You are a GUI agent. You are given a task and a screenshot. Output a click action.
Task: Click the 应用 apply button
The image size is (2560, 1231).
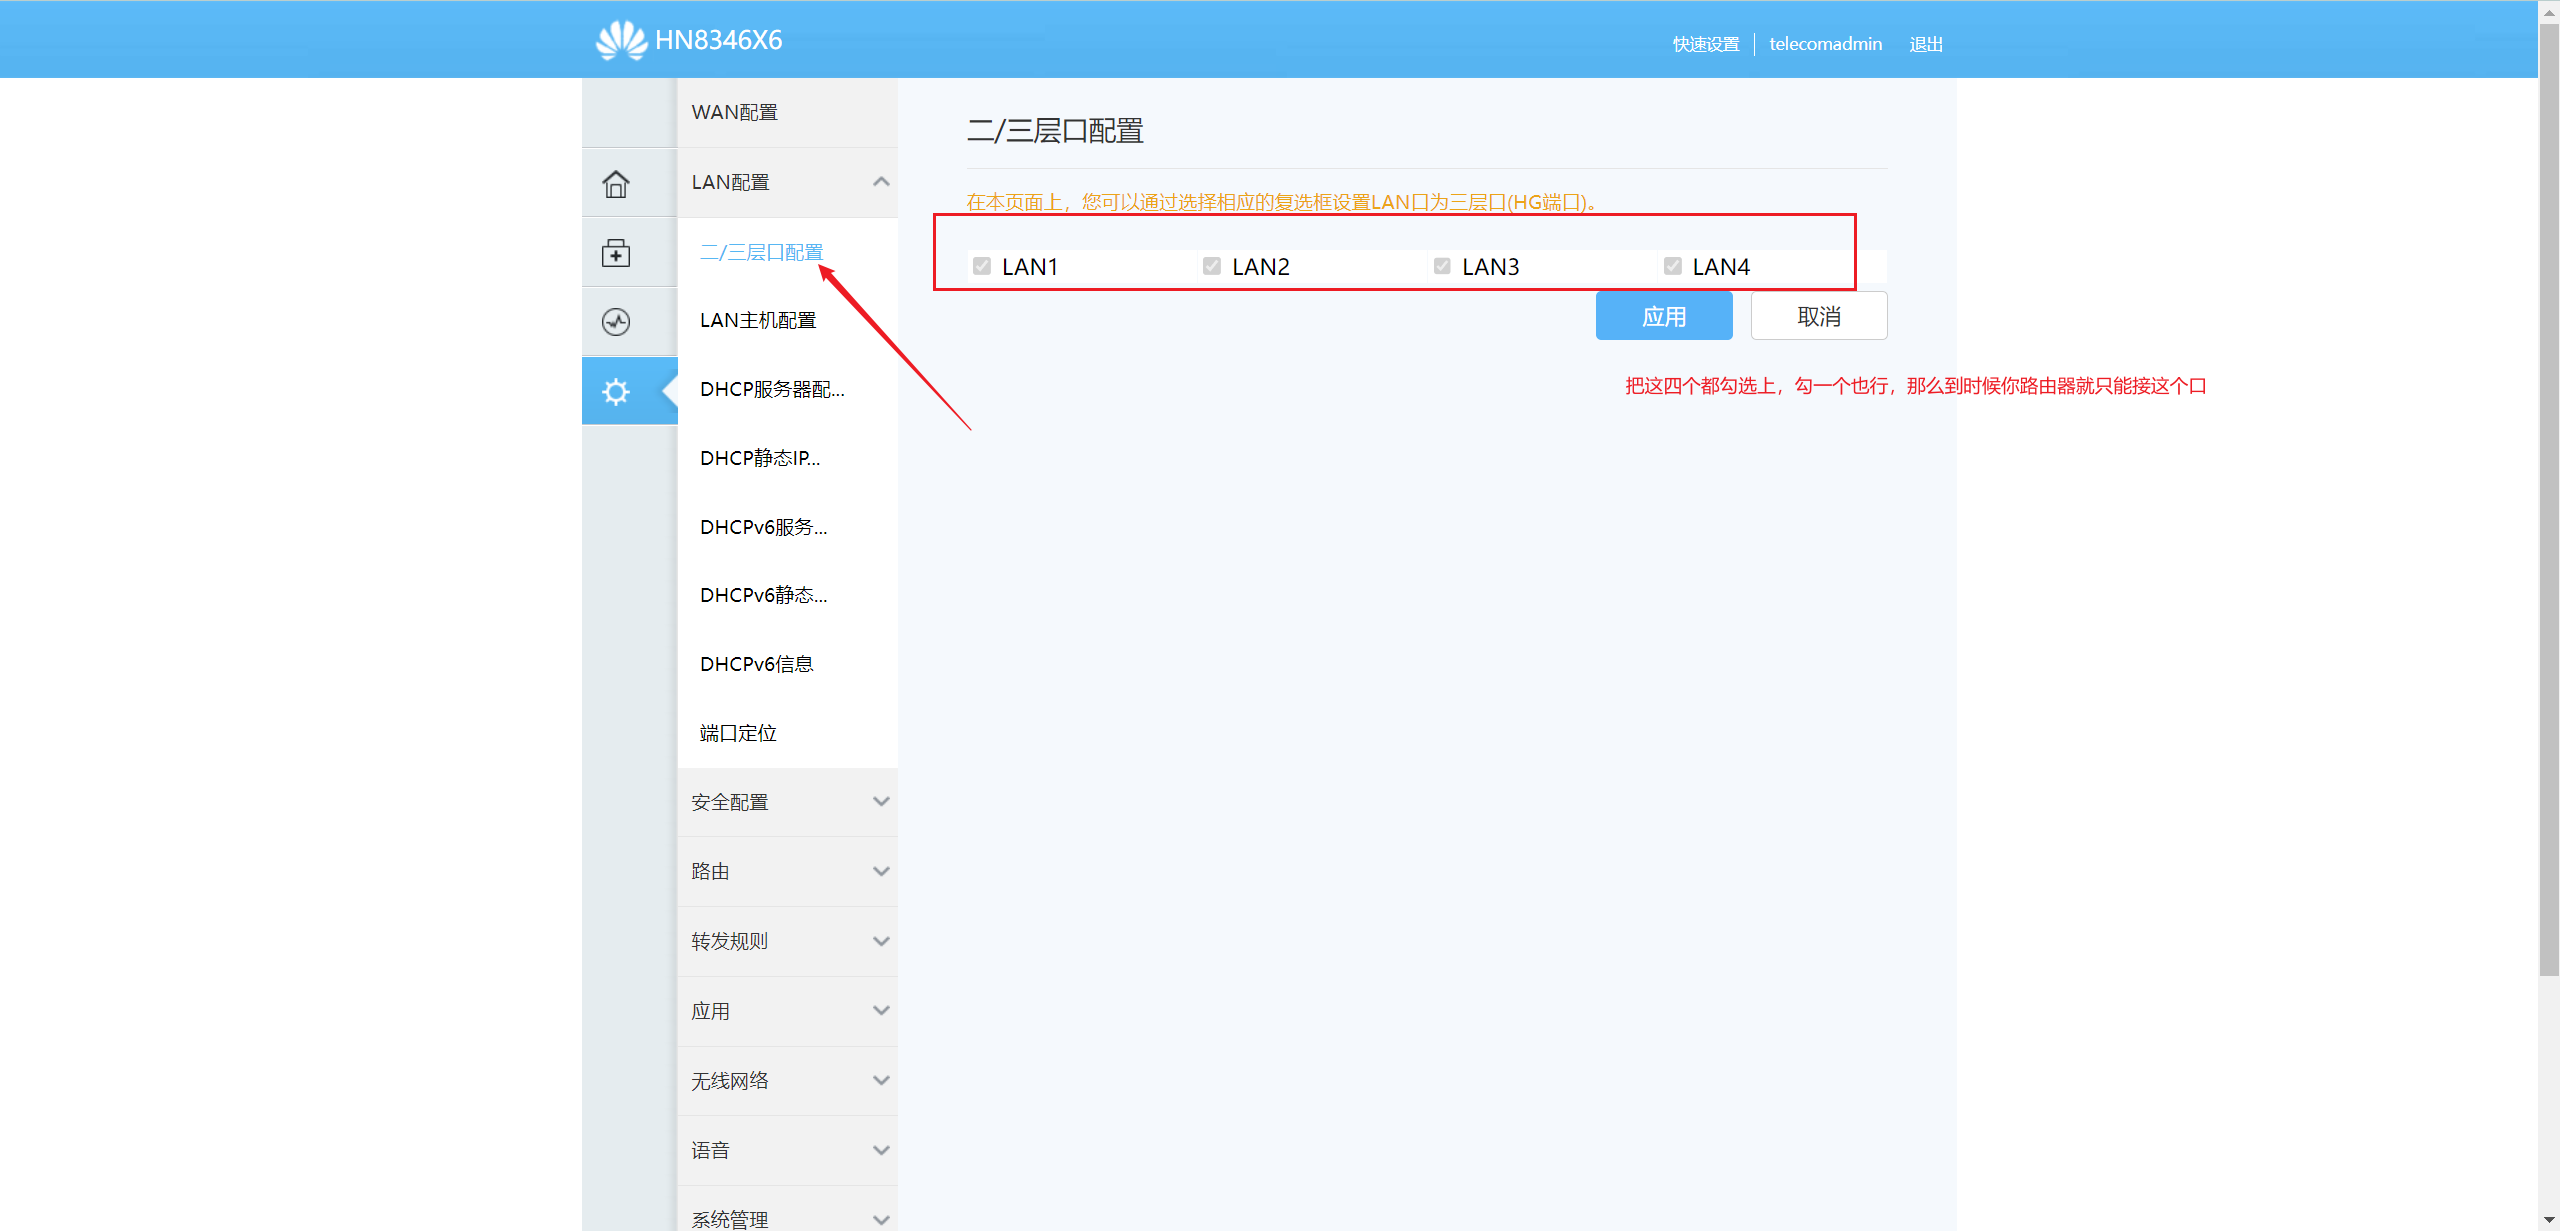click(x=1663, y=316)
